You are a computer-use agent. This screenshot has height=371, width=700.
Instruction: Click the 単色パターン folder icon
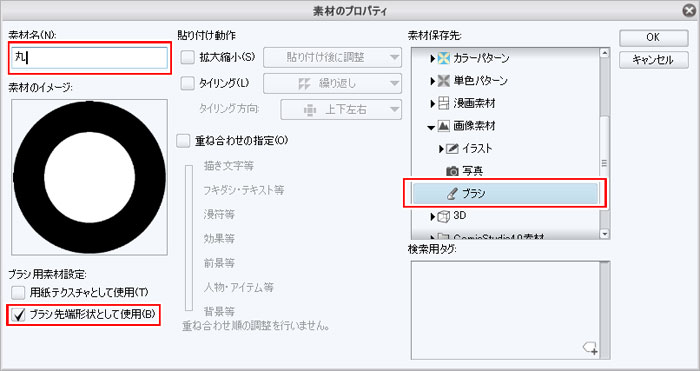443,81
